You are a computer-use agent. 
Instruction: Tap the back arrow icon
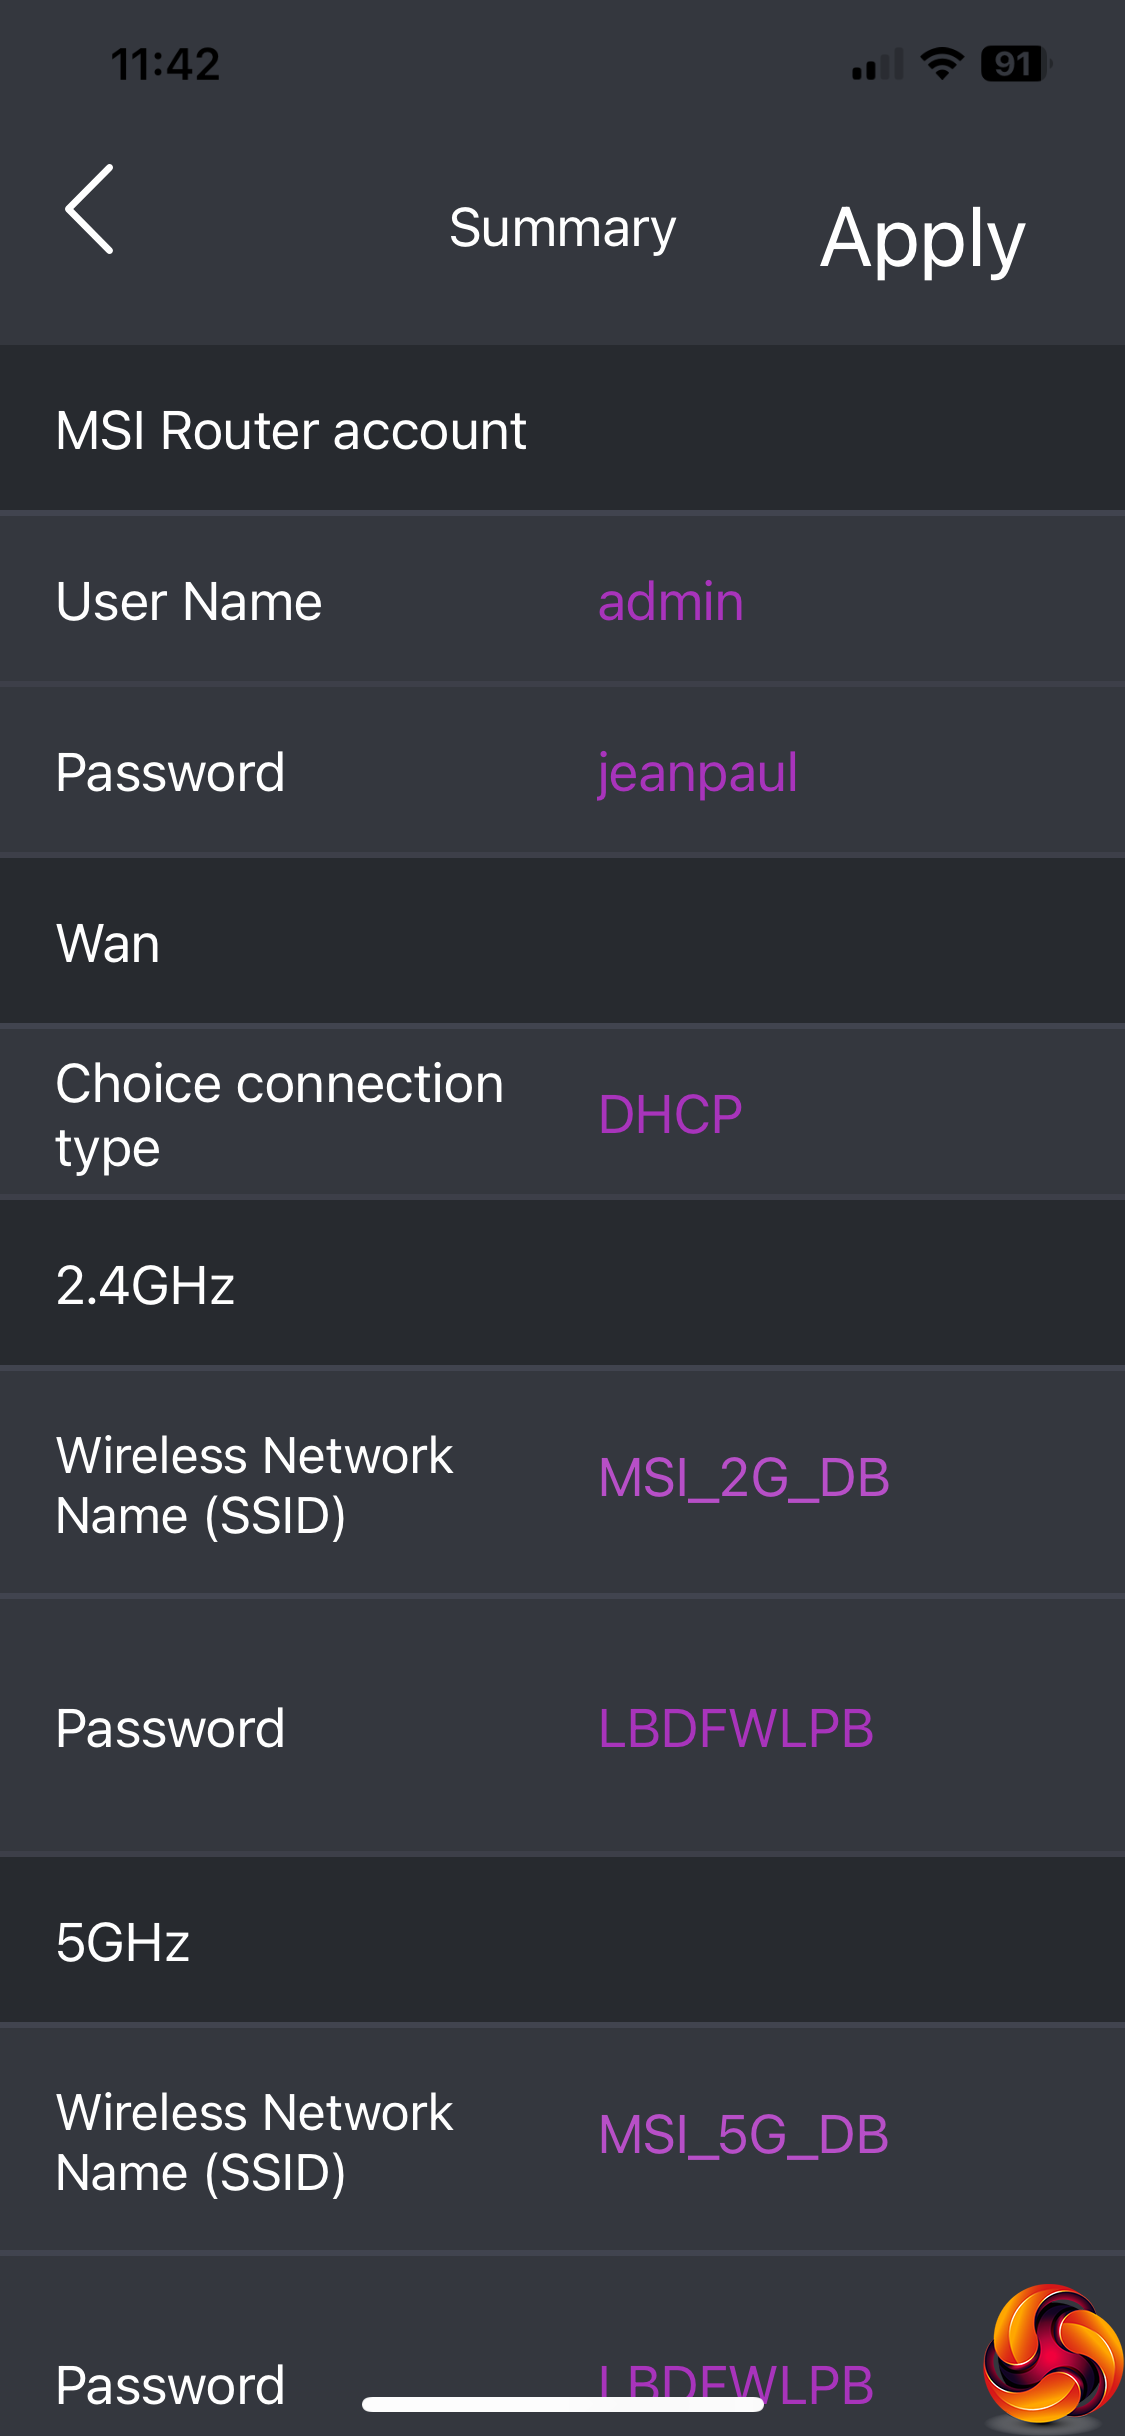90,210
